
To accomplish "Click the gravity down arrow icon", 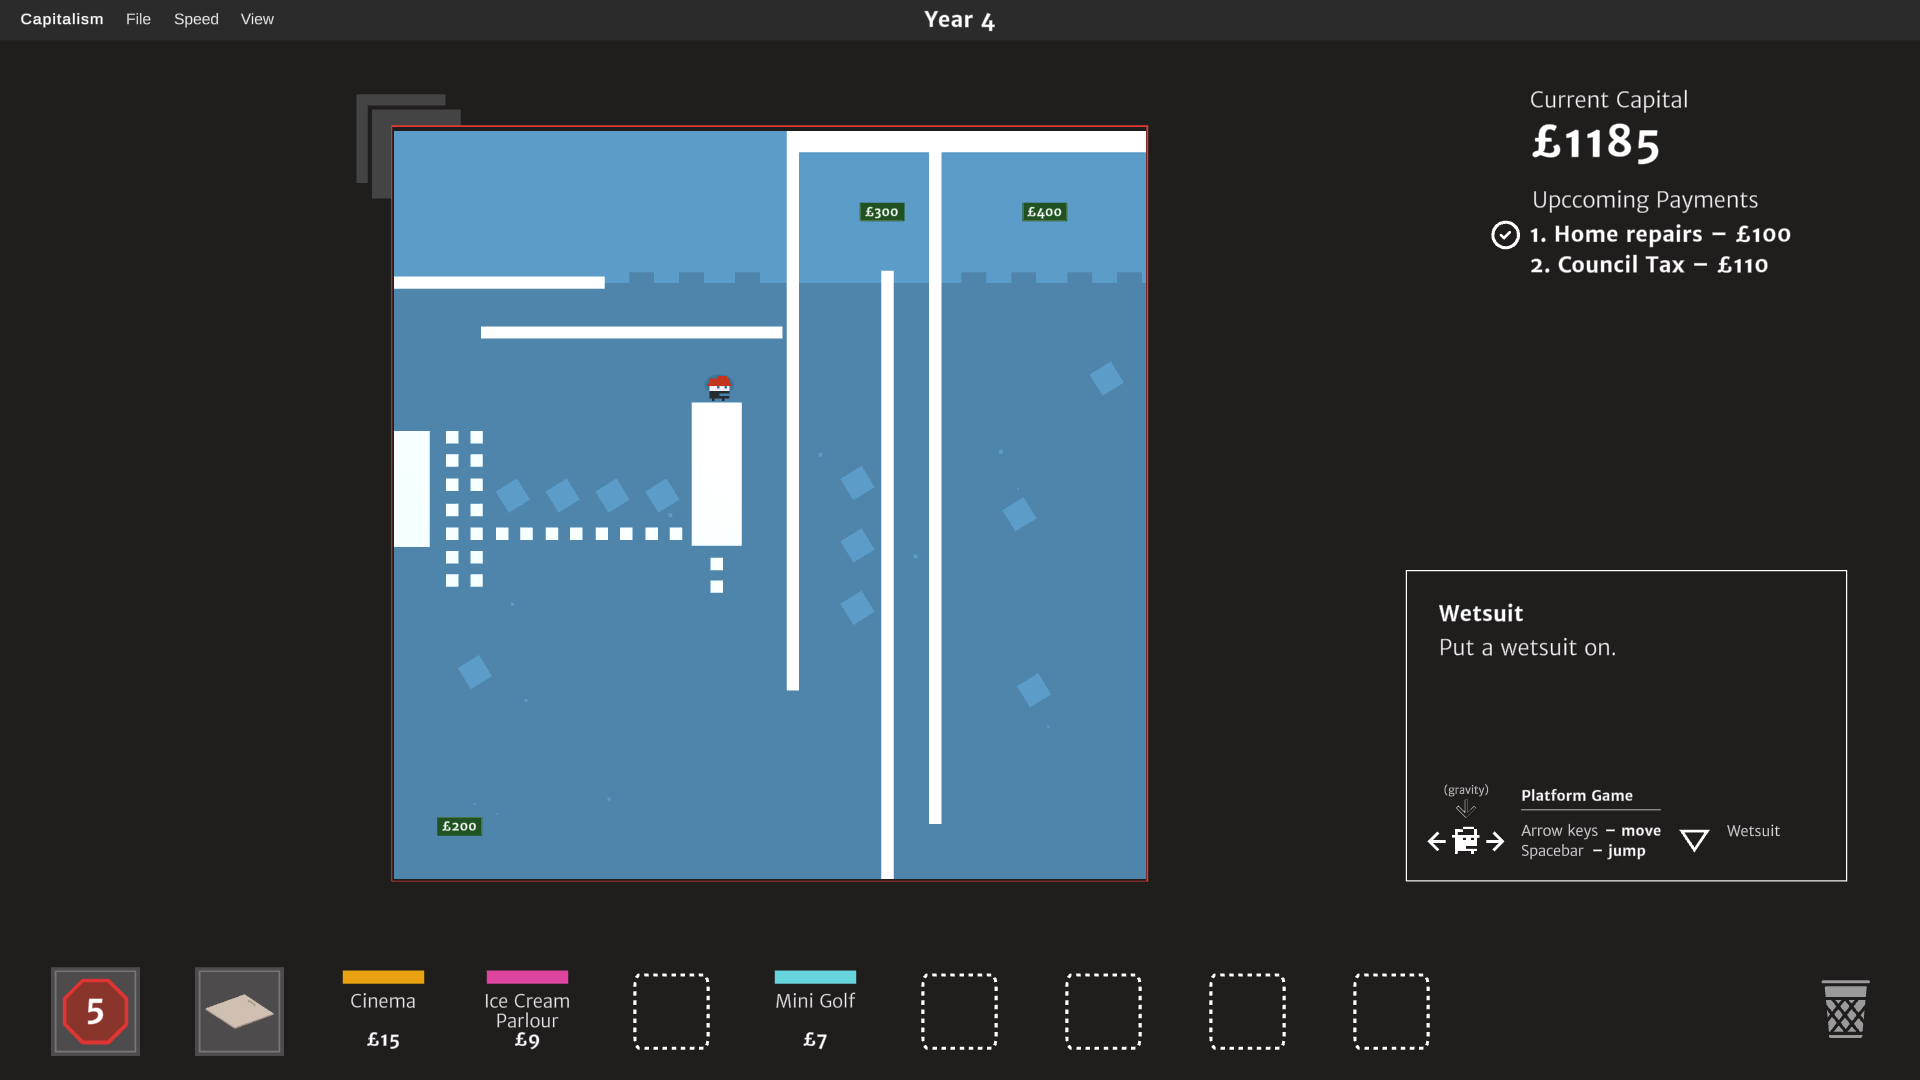I will [x=1466, y=808].
